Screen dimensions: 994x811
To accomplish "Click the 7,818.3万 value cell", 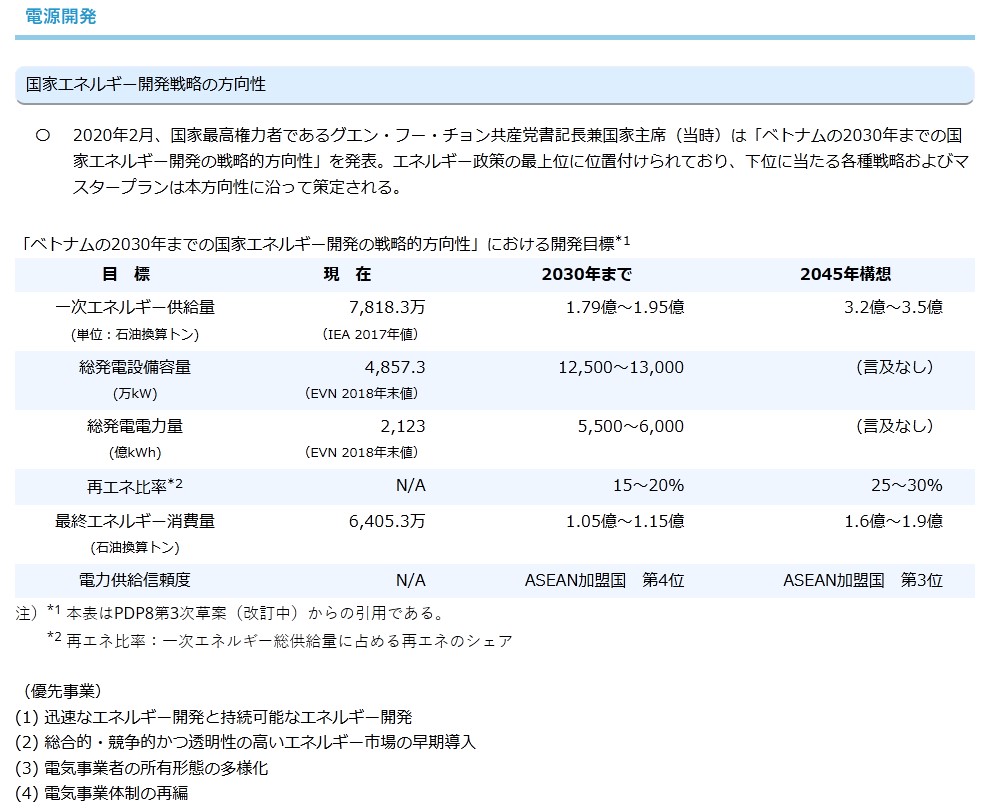I will pyautogui.click(x=386, y=307).
